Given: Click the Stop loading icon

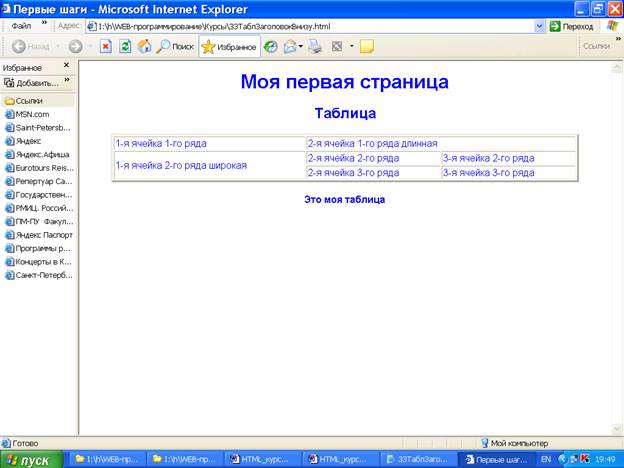Looking at the screenshot, I should tap(105, 47).
